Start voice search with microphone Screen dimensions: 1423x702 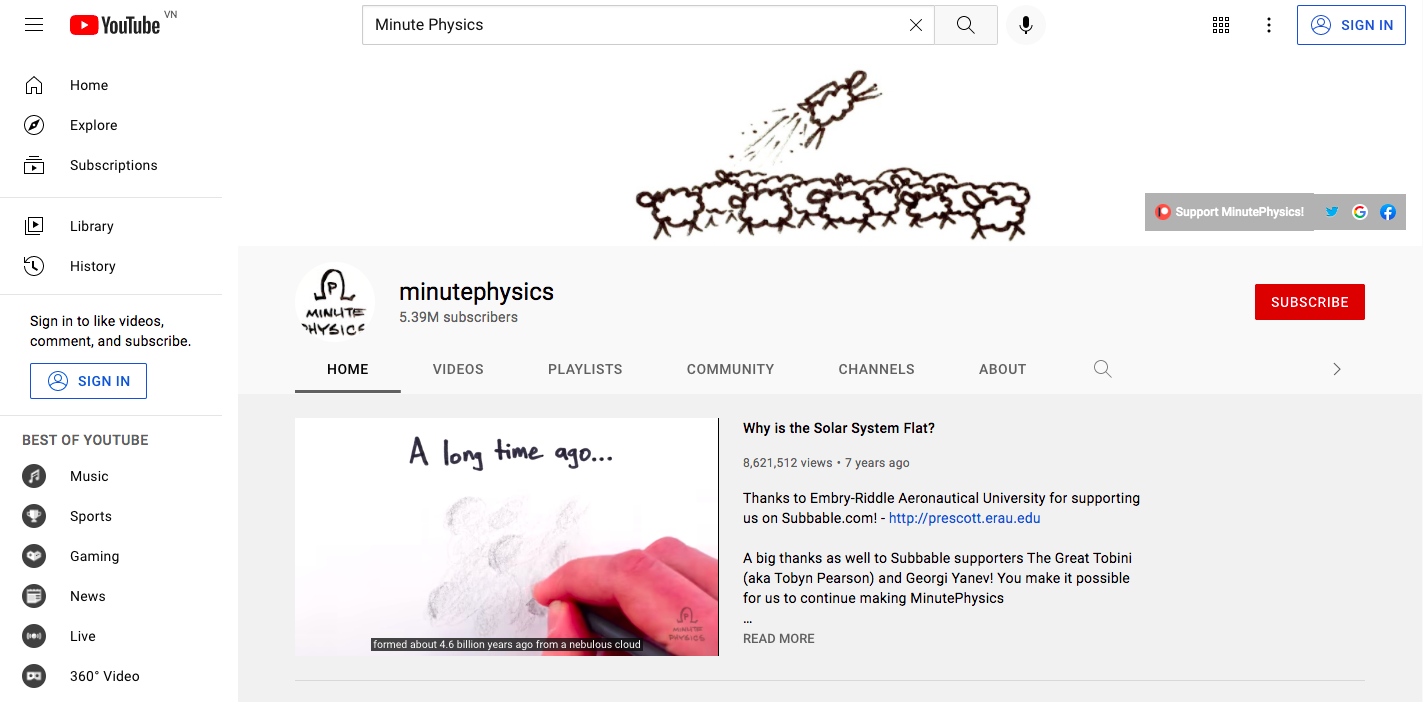1025,25
